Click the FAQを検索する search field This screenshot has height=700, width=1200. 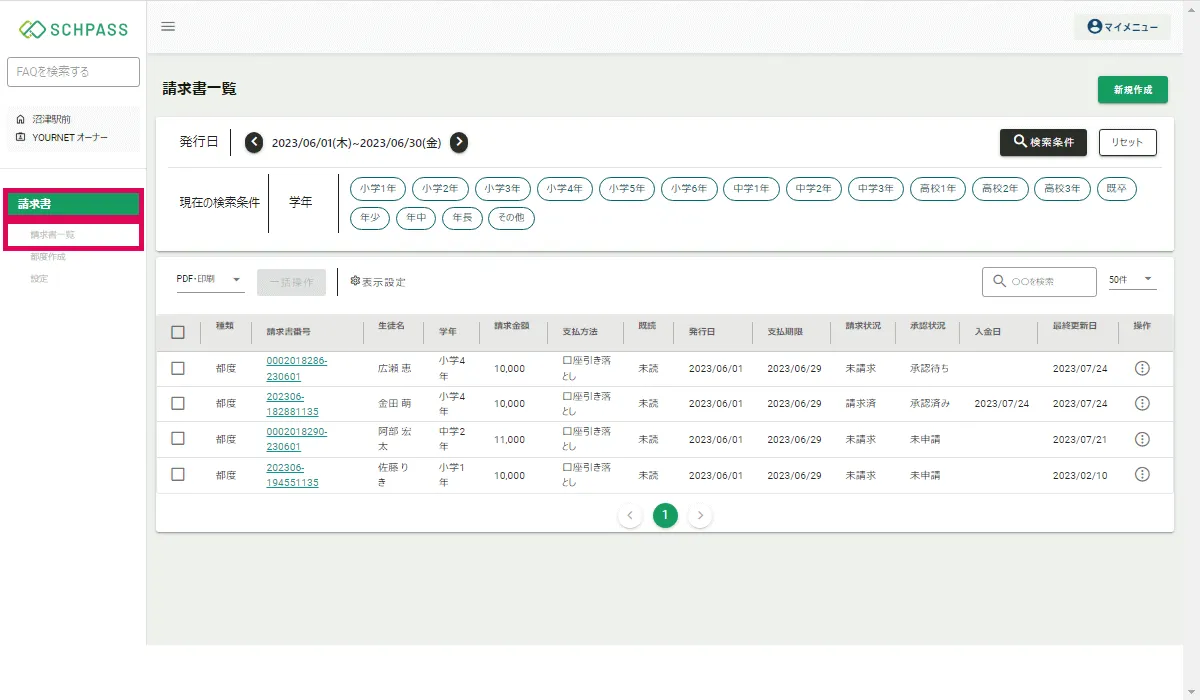tap(73, 72)
